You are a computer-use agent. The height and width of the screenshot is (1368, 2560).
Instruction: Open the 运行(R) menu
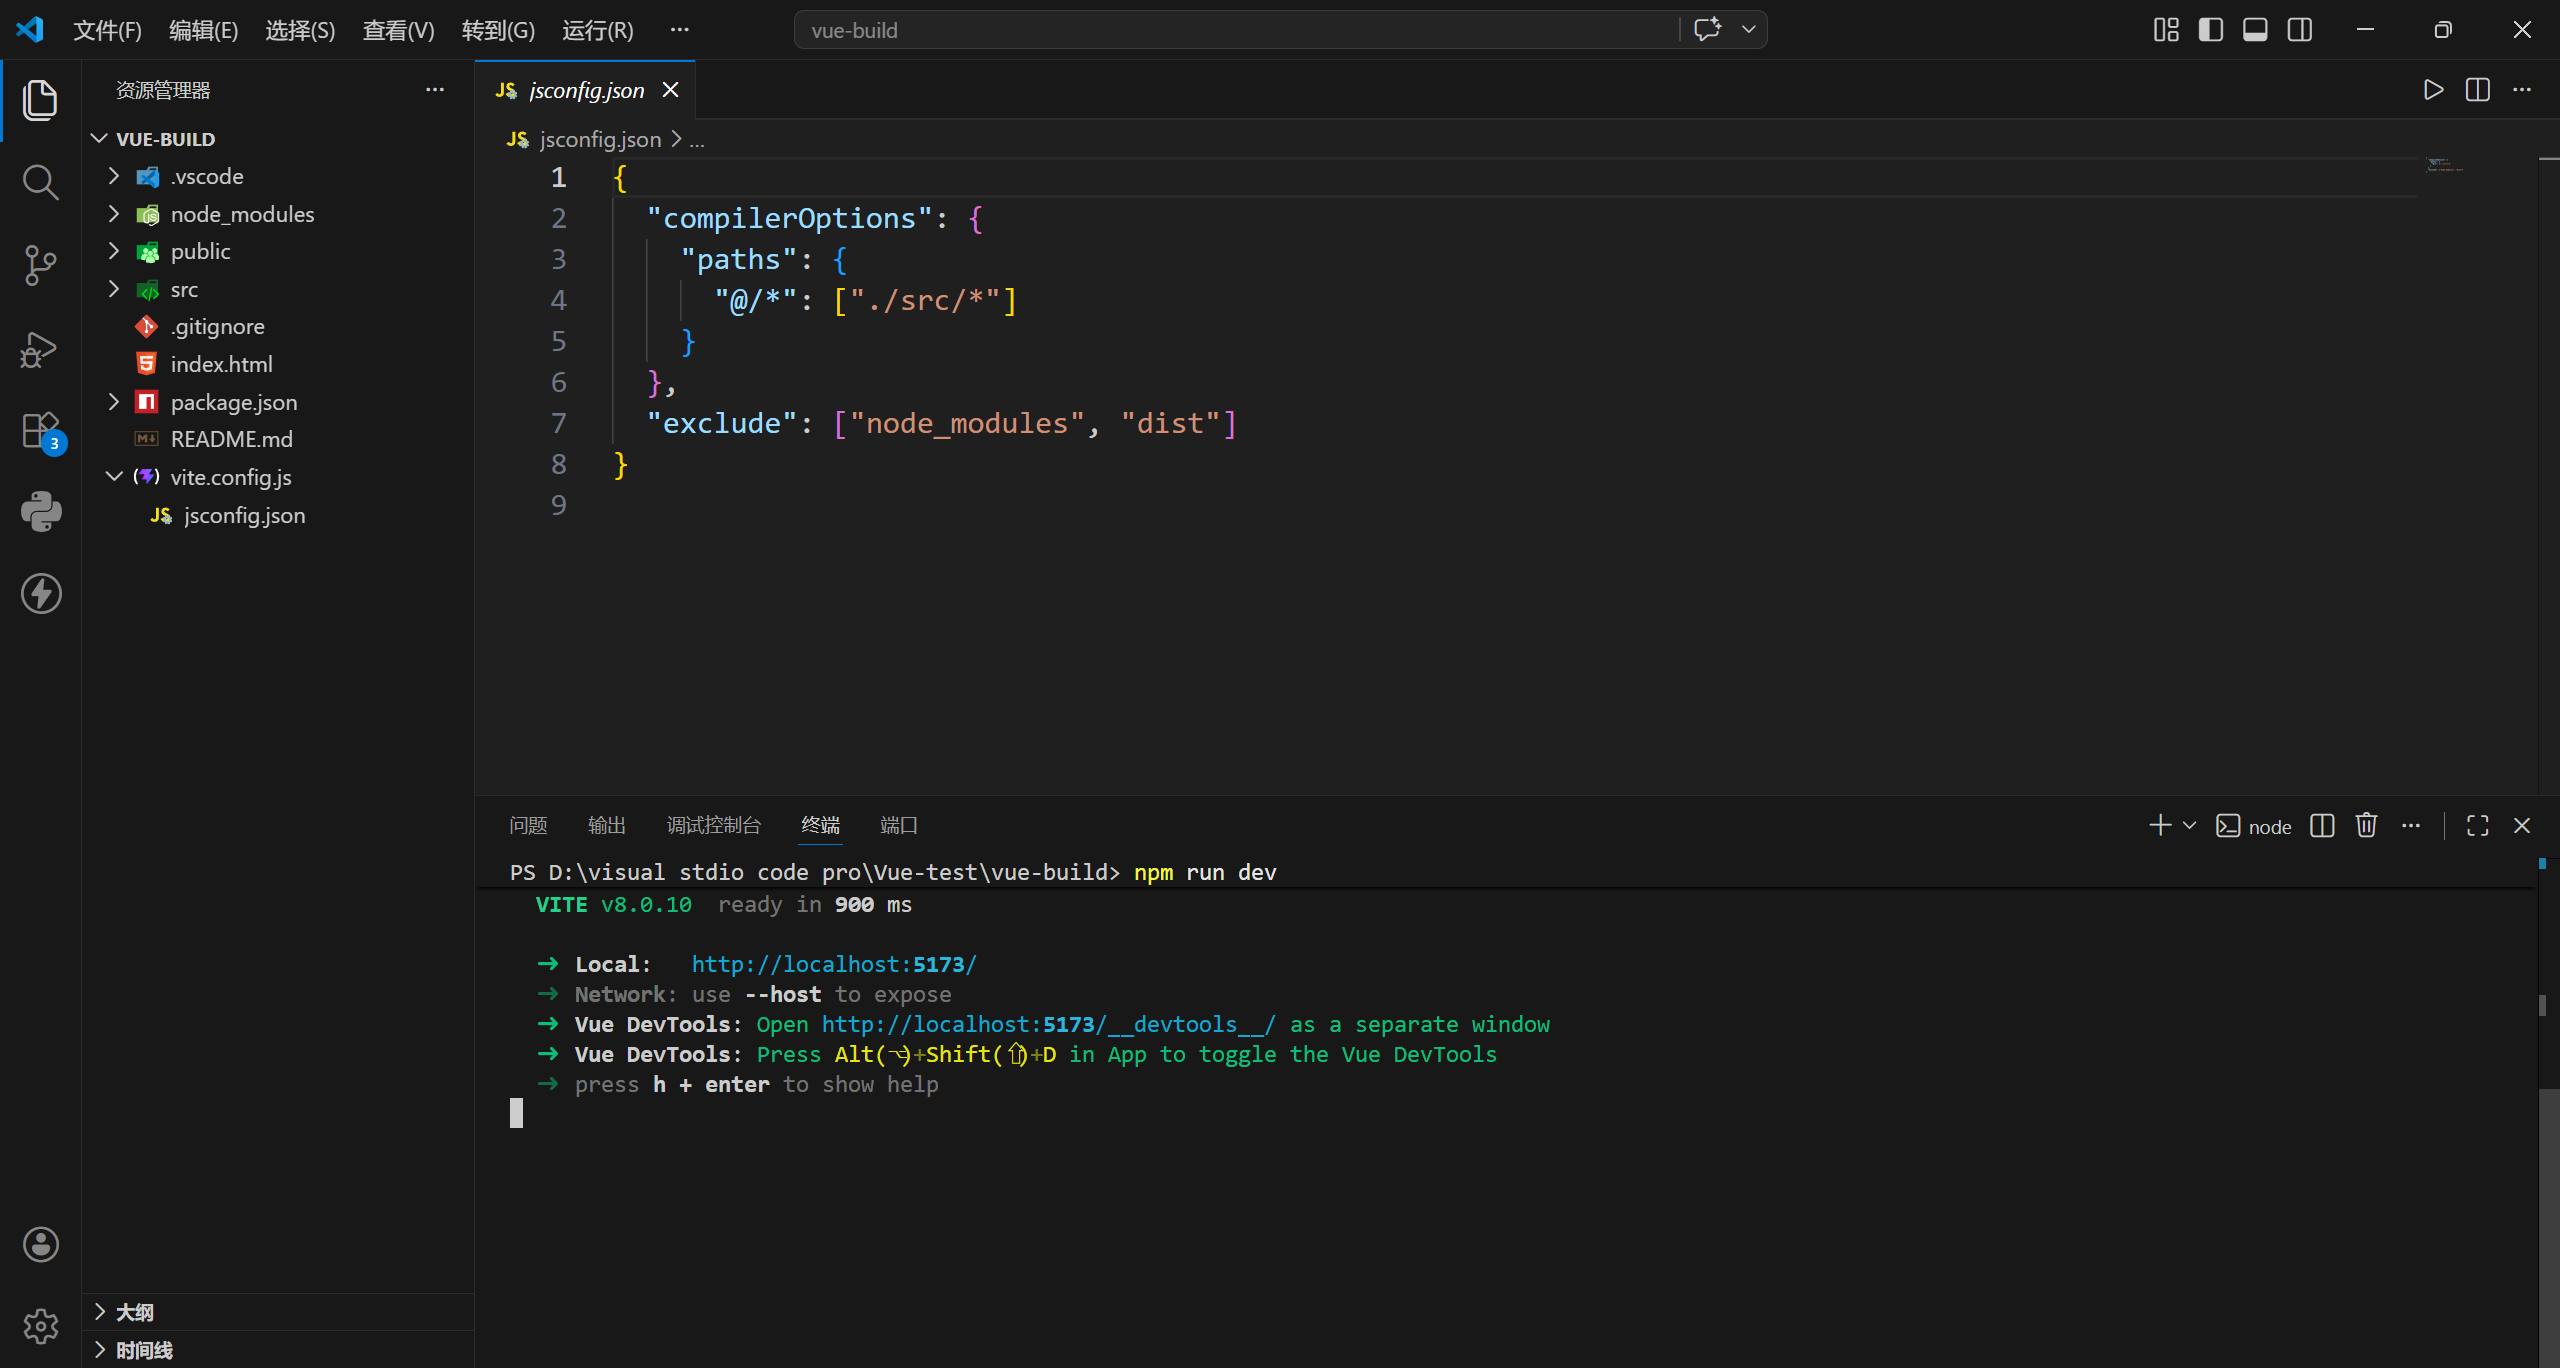(x=597, y=30)
